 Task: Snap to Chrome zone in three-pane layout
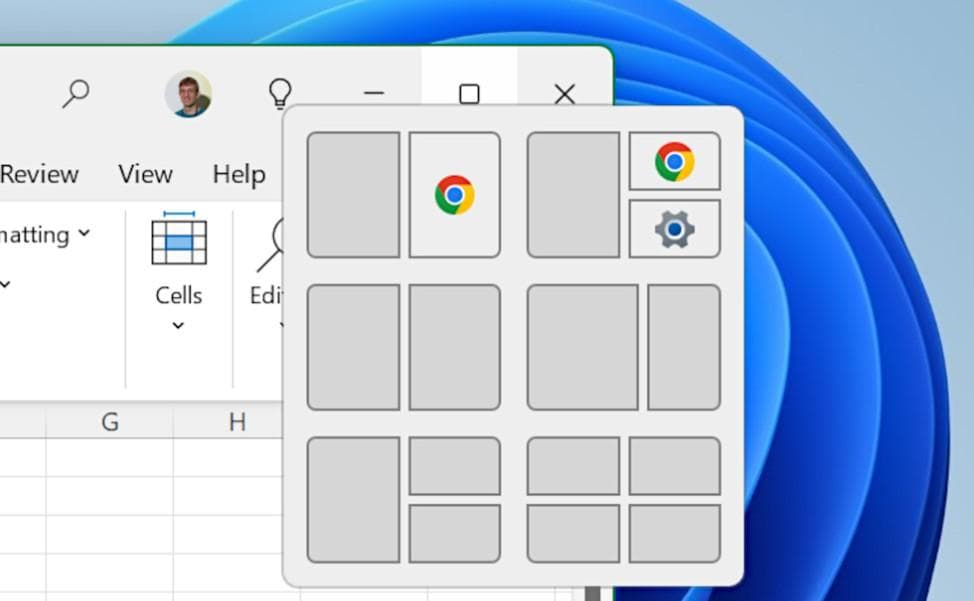(675, 161)
